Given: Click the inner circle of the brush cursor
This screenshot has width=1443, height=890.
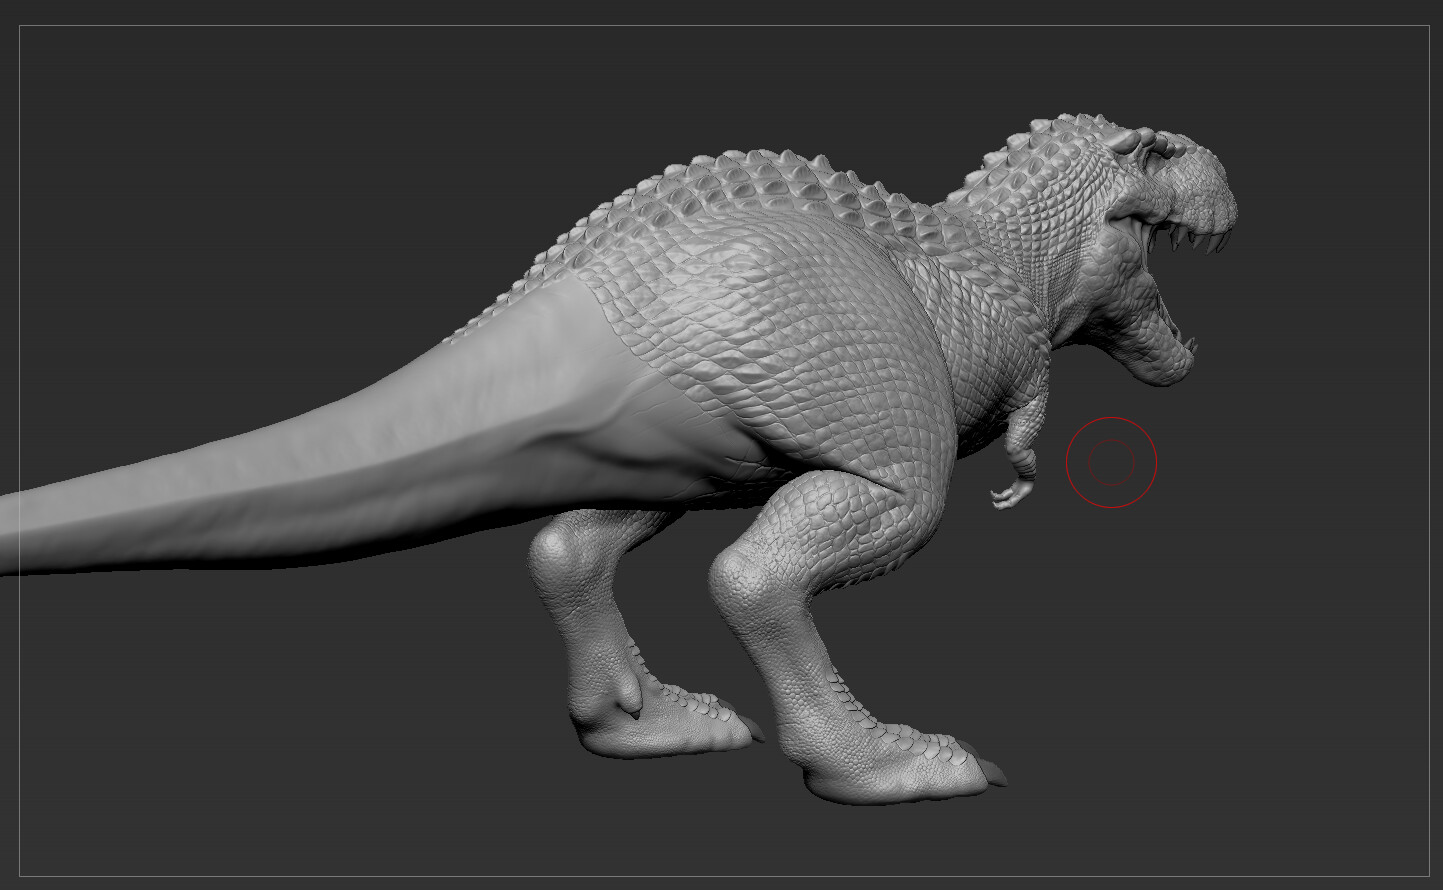Looking at the screenshot, I should [1113, 463].
